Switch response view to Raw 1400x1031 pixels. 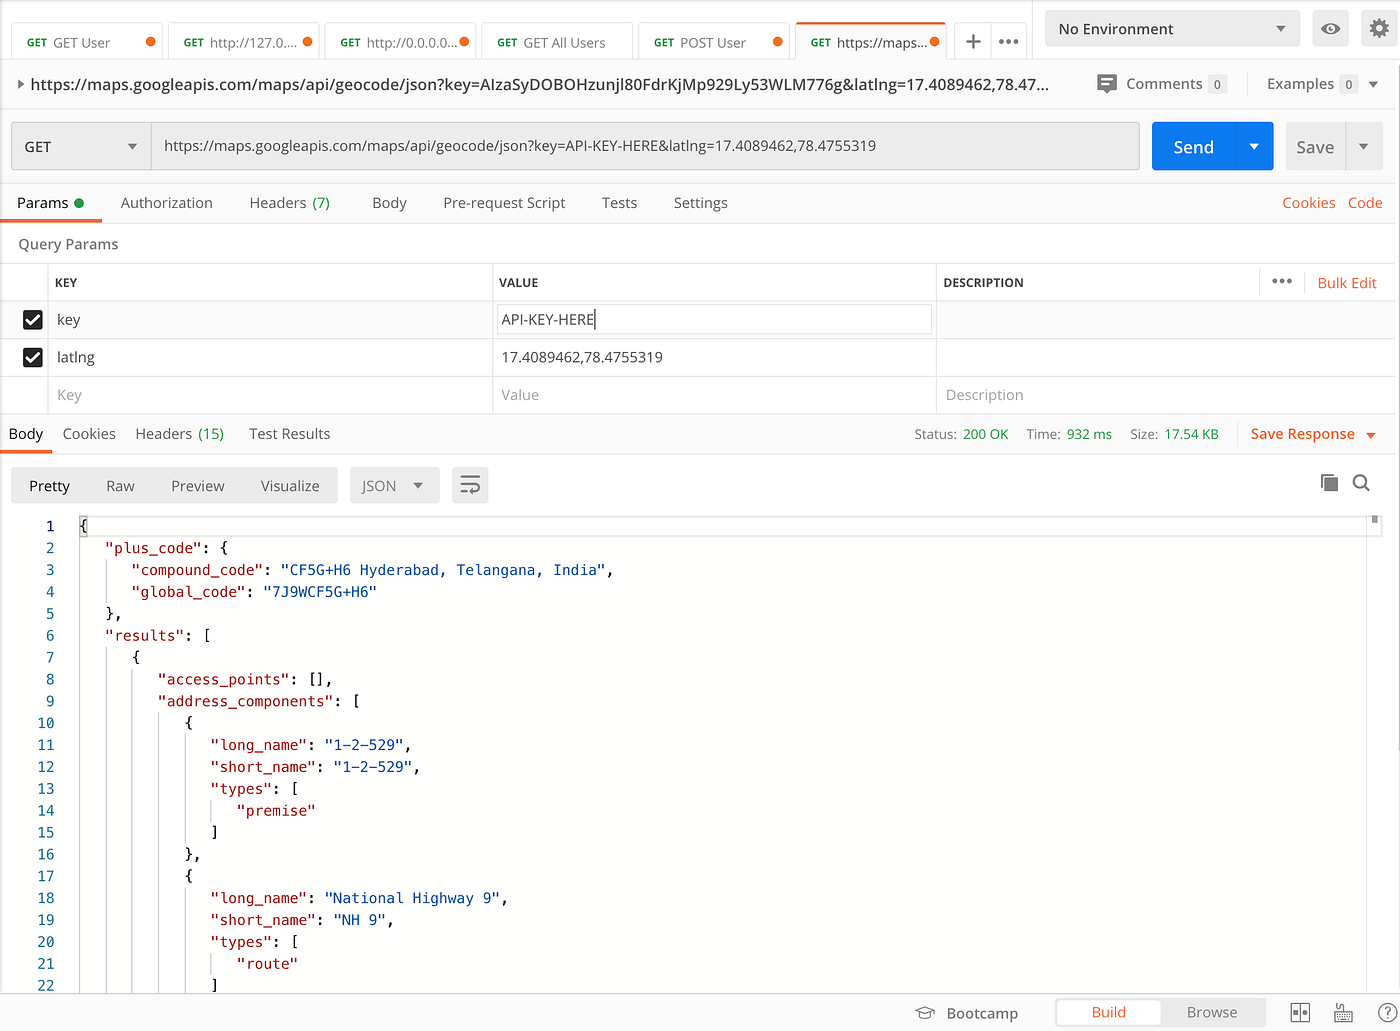120,486
